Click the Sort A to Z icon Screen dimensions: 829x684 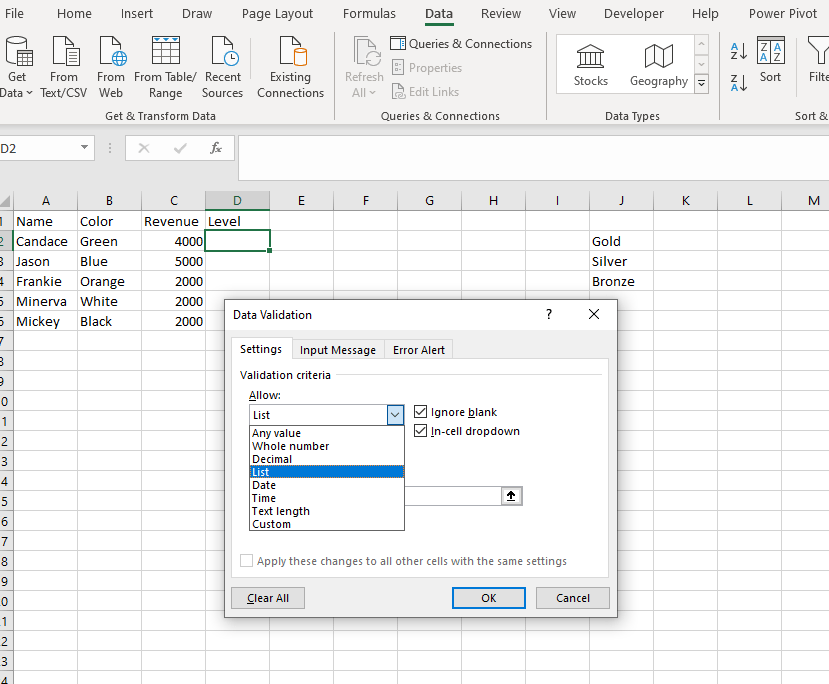[739, 52]
